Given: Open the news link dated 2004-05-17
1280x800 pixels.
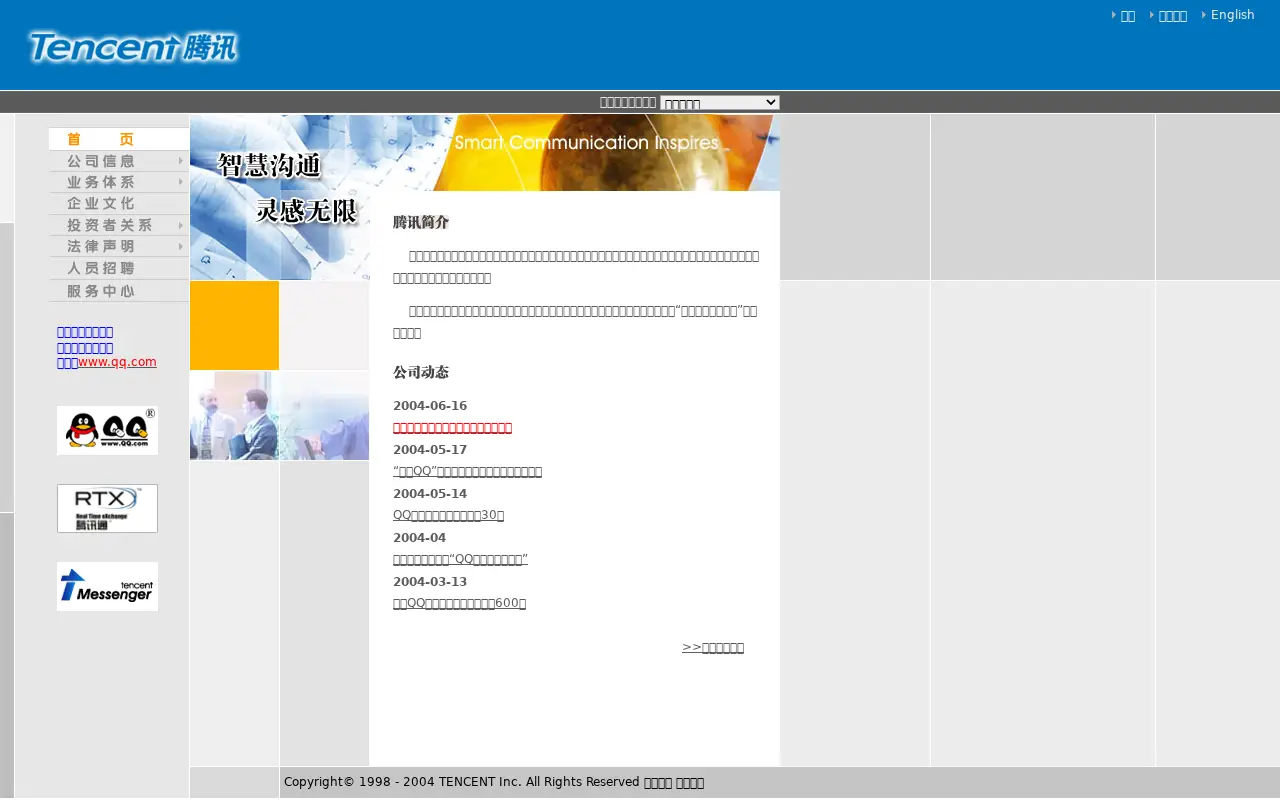Looking at the screenshot, I should [x=467, y=472].
